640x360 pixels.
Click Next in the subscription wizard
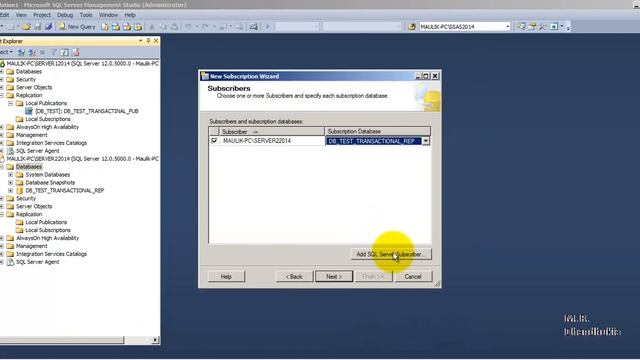333,277
